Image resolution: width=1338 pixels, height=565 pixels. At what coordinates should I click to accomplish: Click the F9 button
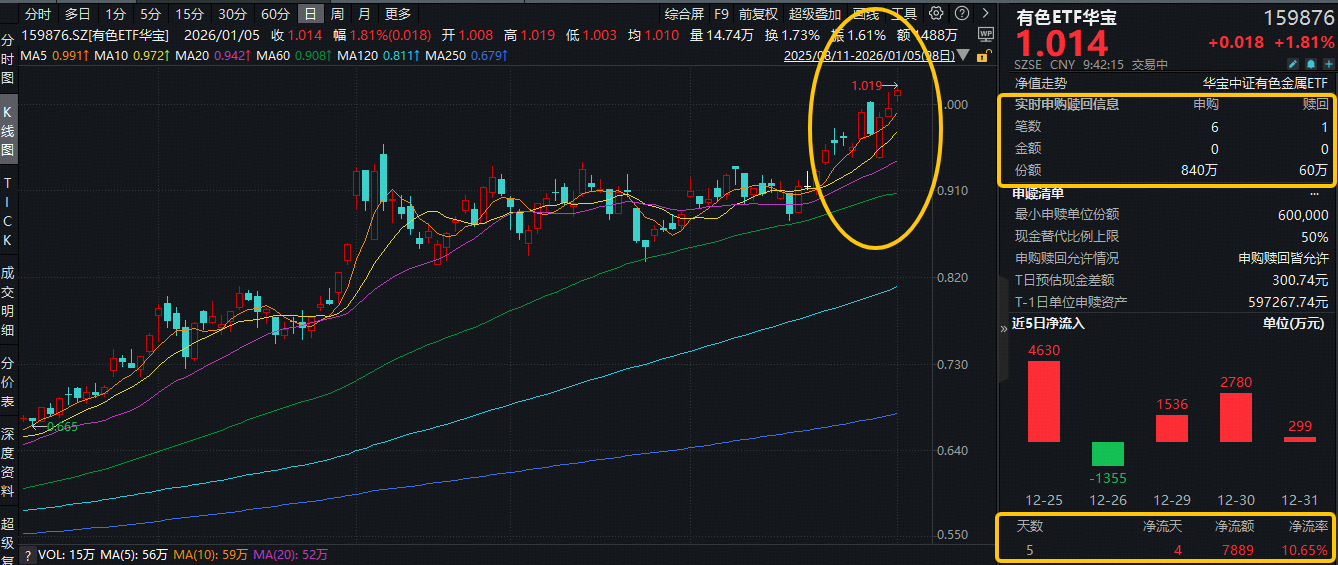[x=721, y=14]
